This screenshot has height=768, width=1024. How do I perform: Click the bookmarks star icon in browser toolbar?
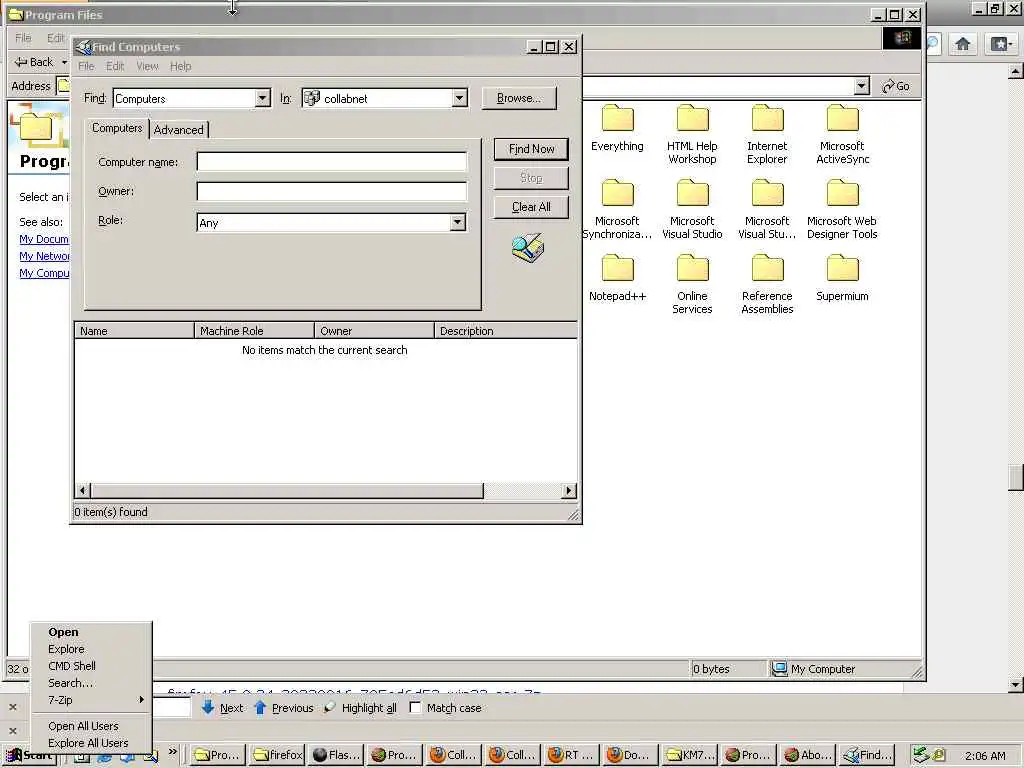tap(1002, 44)
